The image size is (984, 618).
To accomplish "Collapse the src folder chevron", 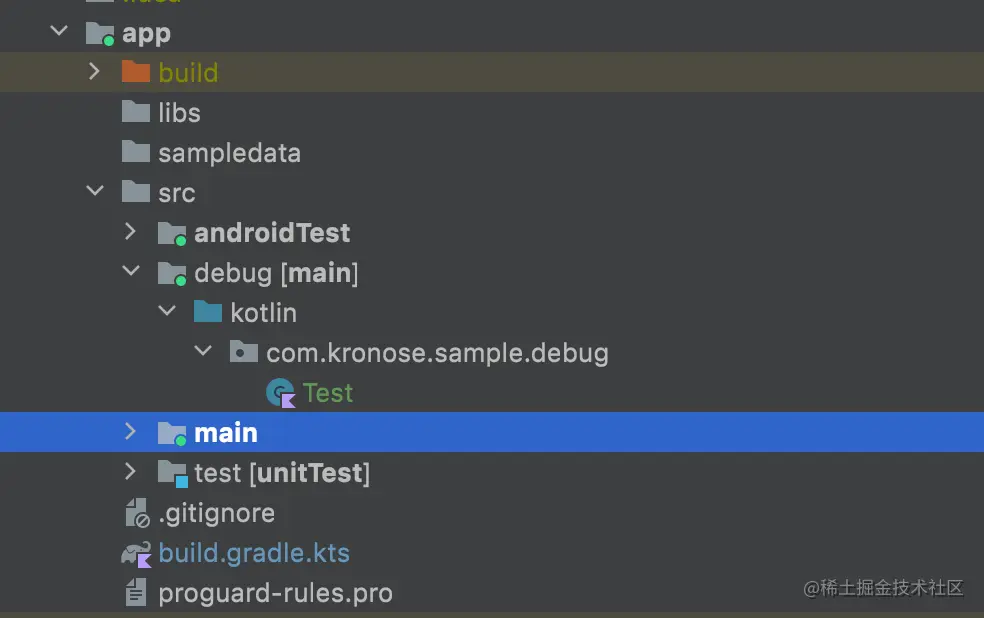I will click(x=95, y=190).
